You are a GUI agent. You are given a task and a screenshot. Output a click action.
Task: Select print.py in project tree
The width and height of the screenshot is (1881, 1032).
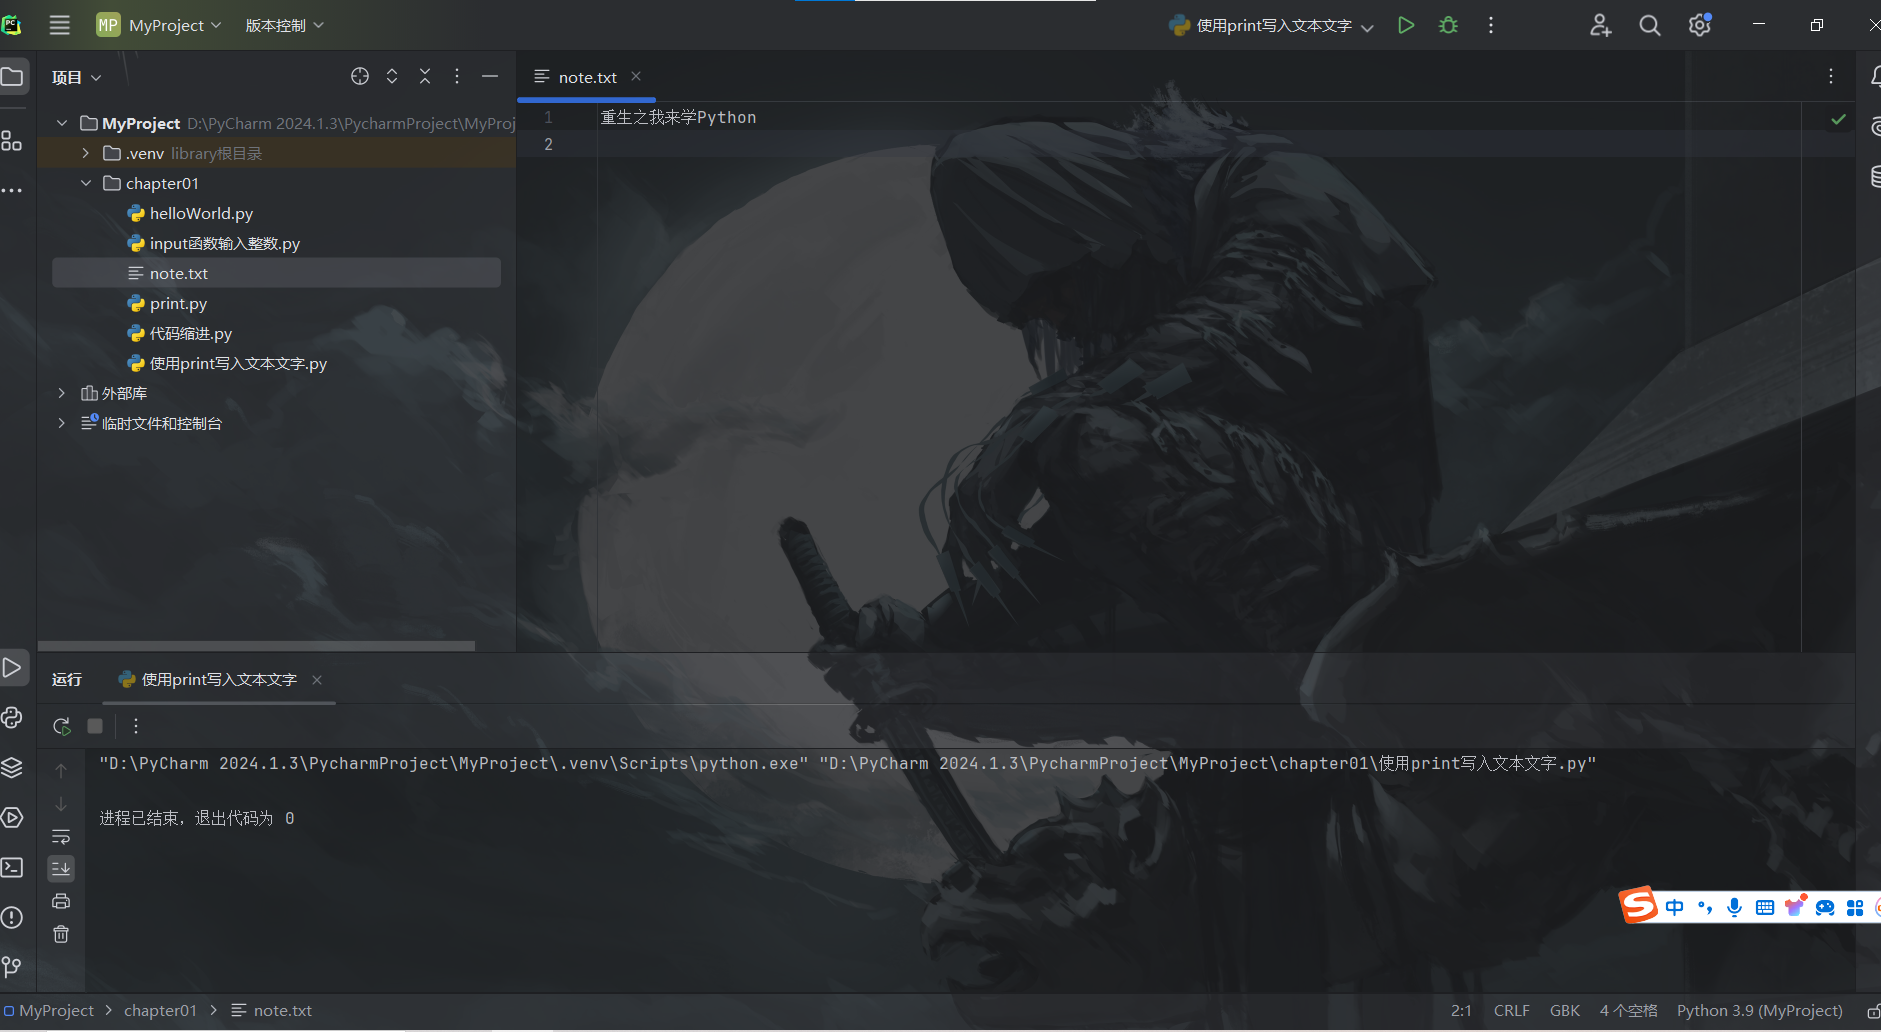[178, 303]
